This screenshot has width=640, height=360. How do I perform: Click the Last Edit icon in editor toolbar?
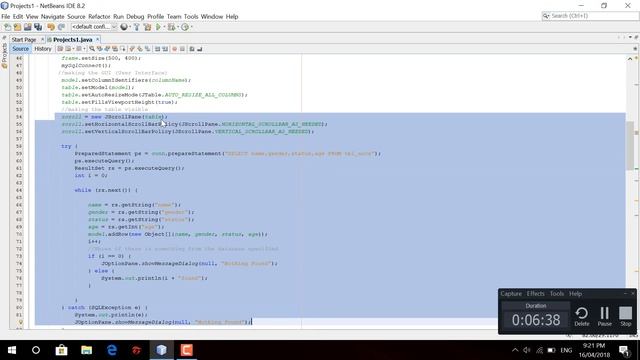coord(60,49)
